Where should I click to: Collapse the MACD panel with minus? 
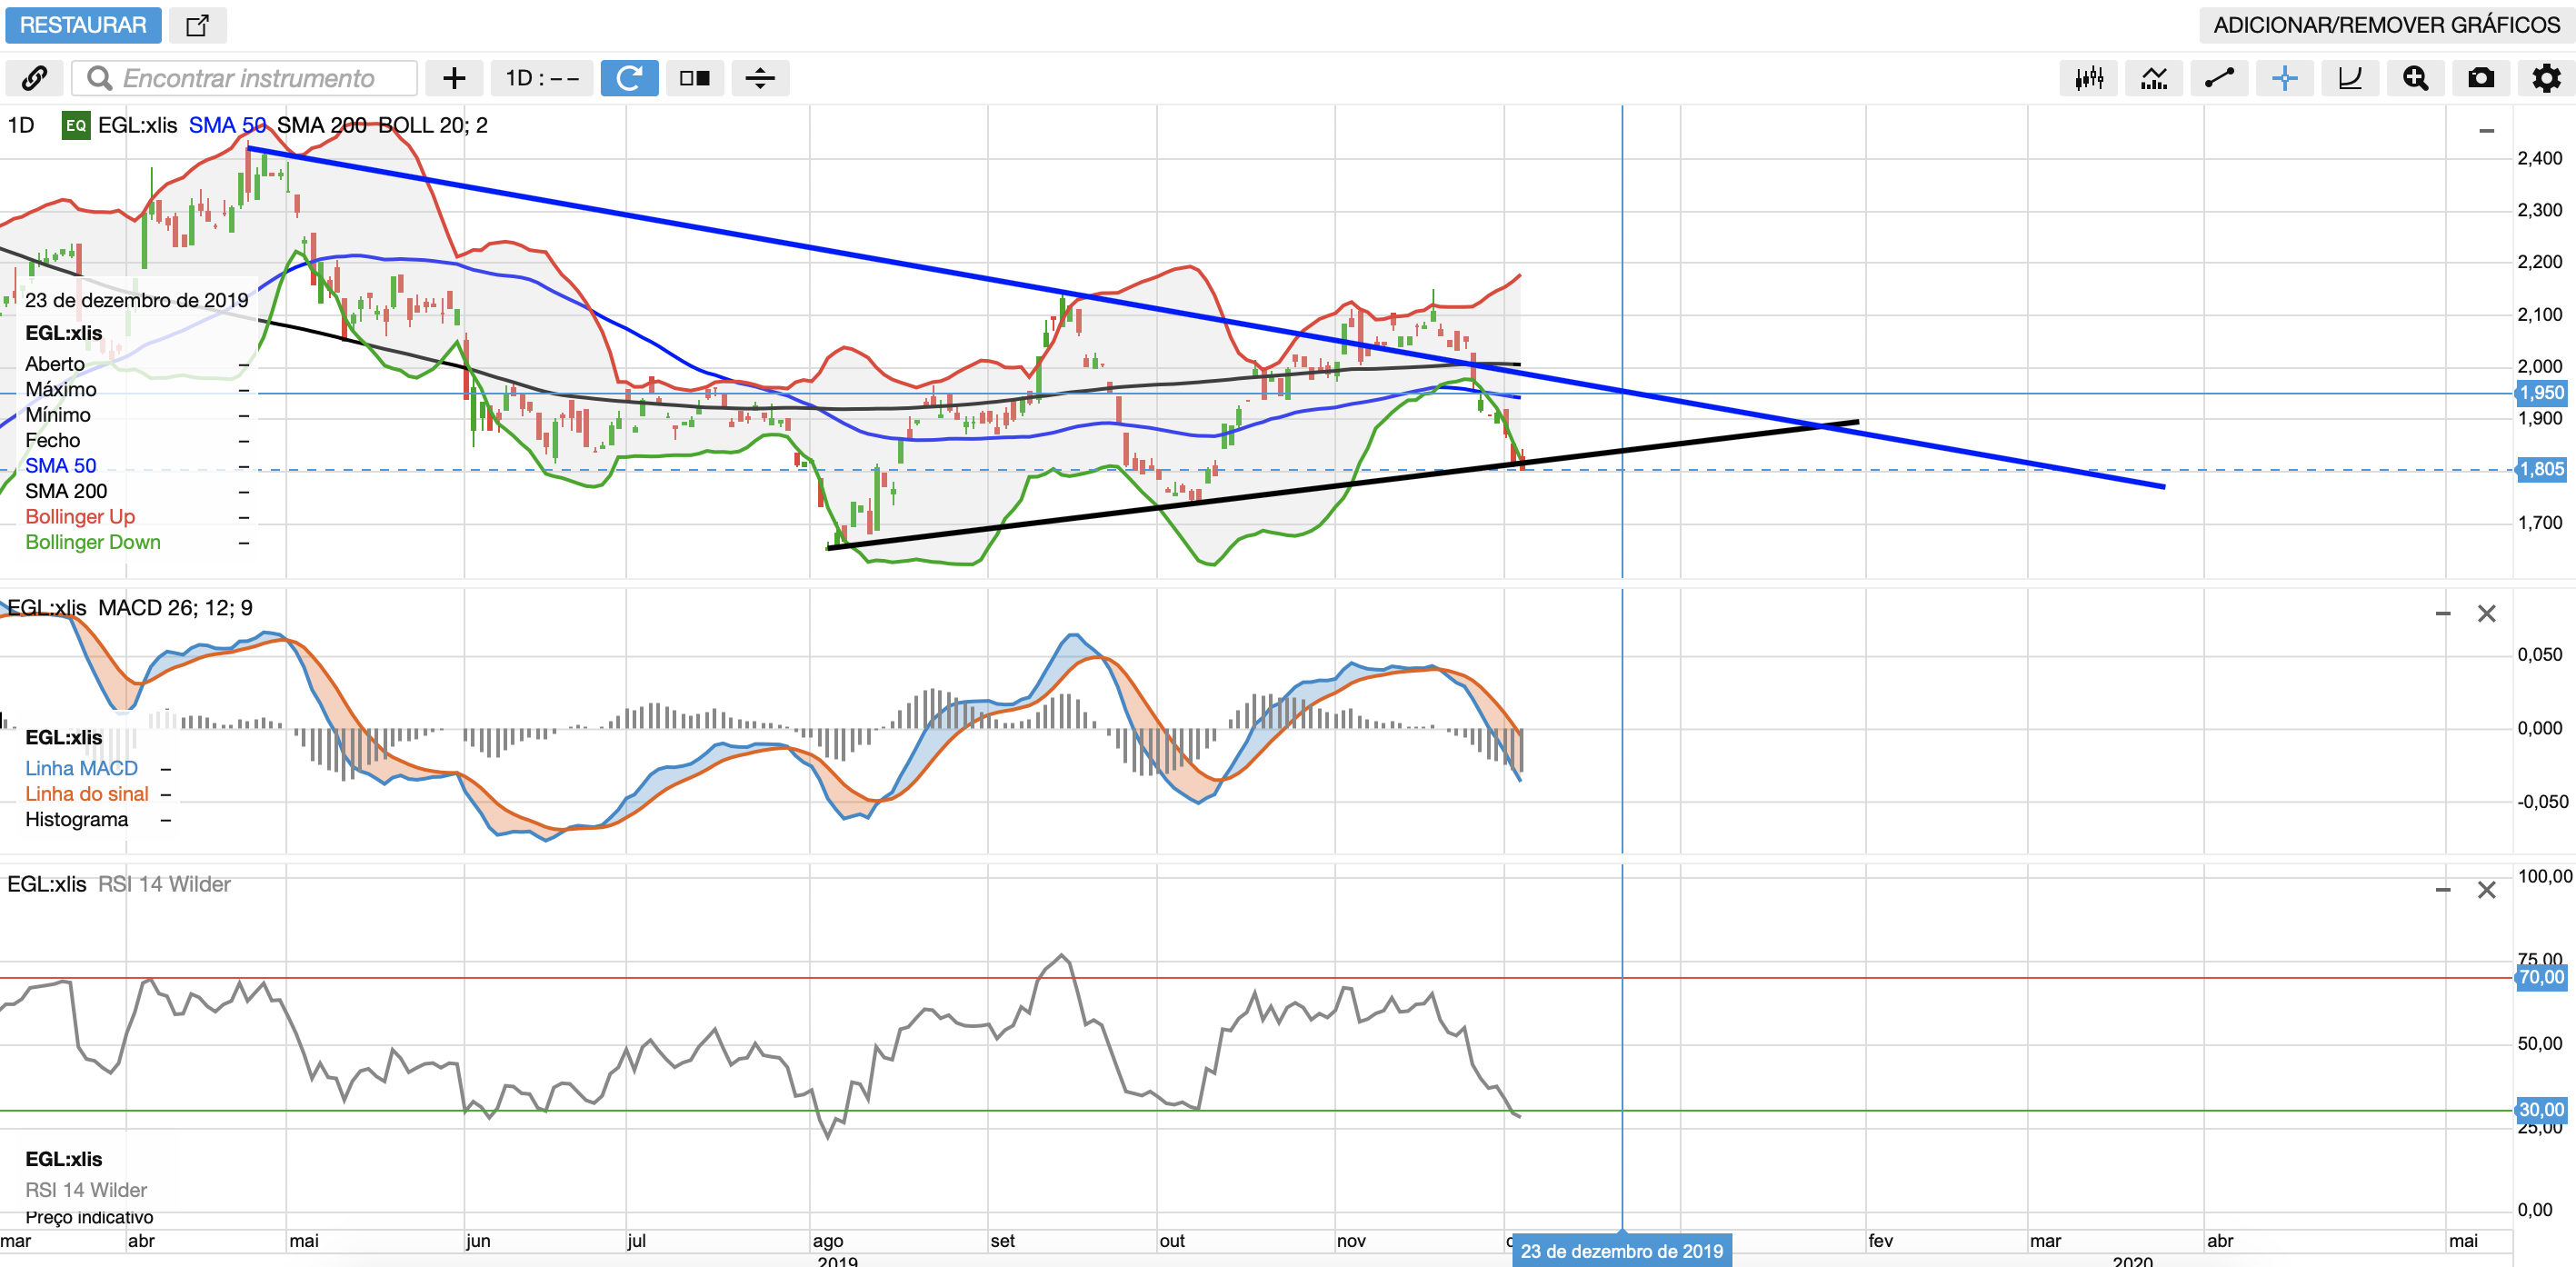[x=2442, y=613]
